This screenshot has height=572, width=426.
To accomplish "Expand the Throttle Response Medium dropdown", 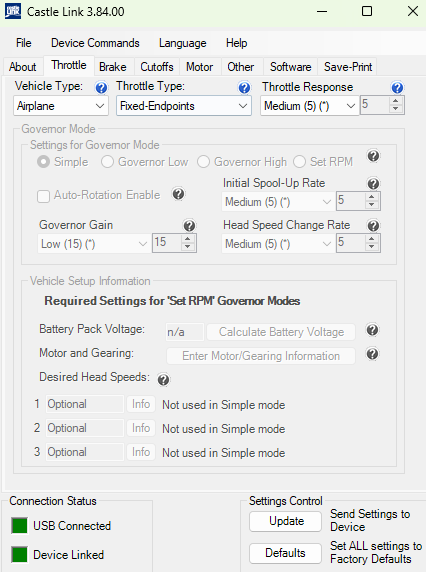I will tap(309, 106).
